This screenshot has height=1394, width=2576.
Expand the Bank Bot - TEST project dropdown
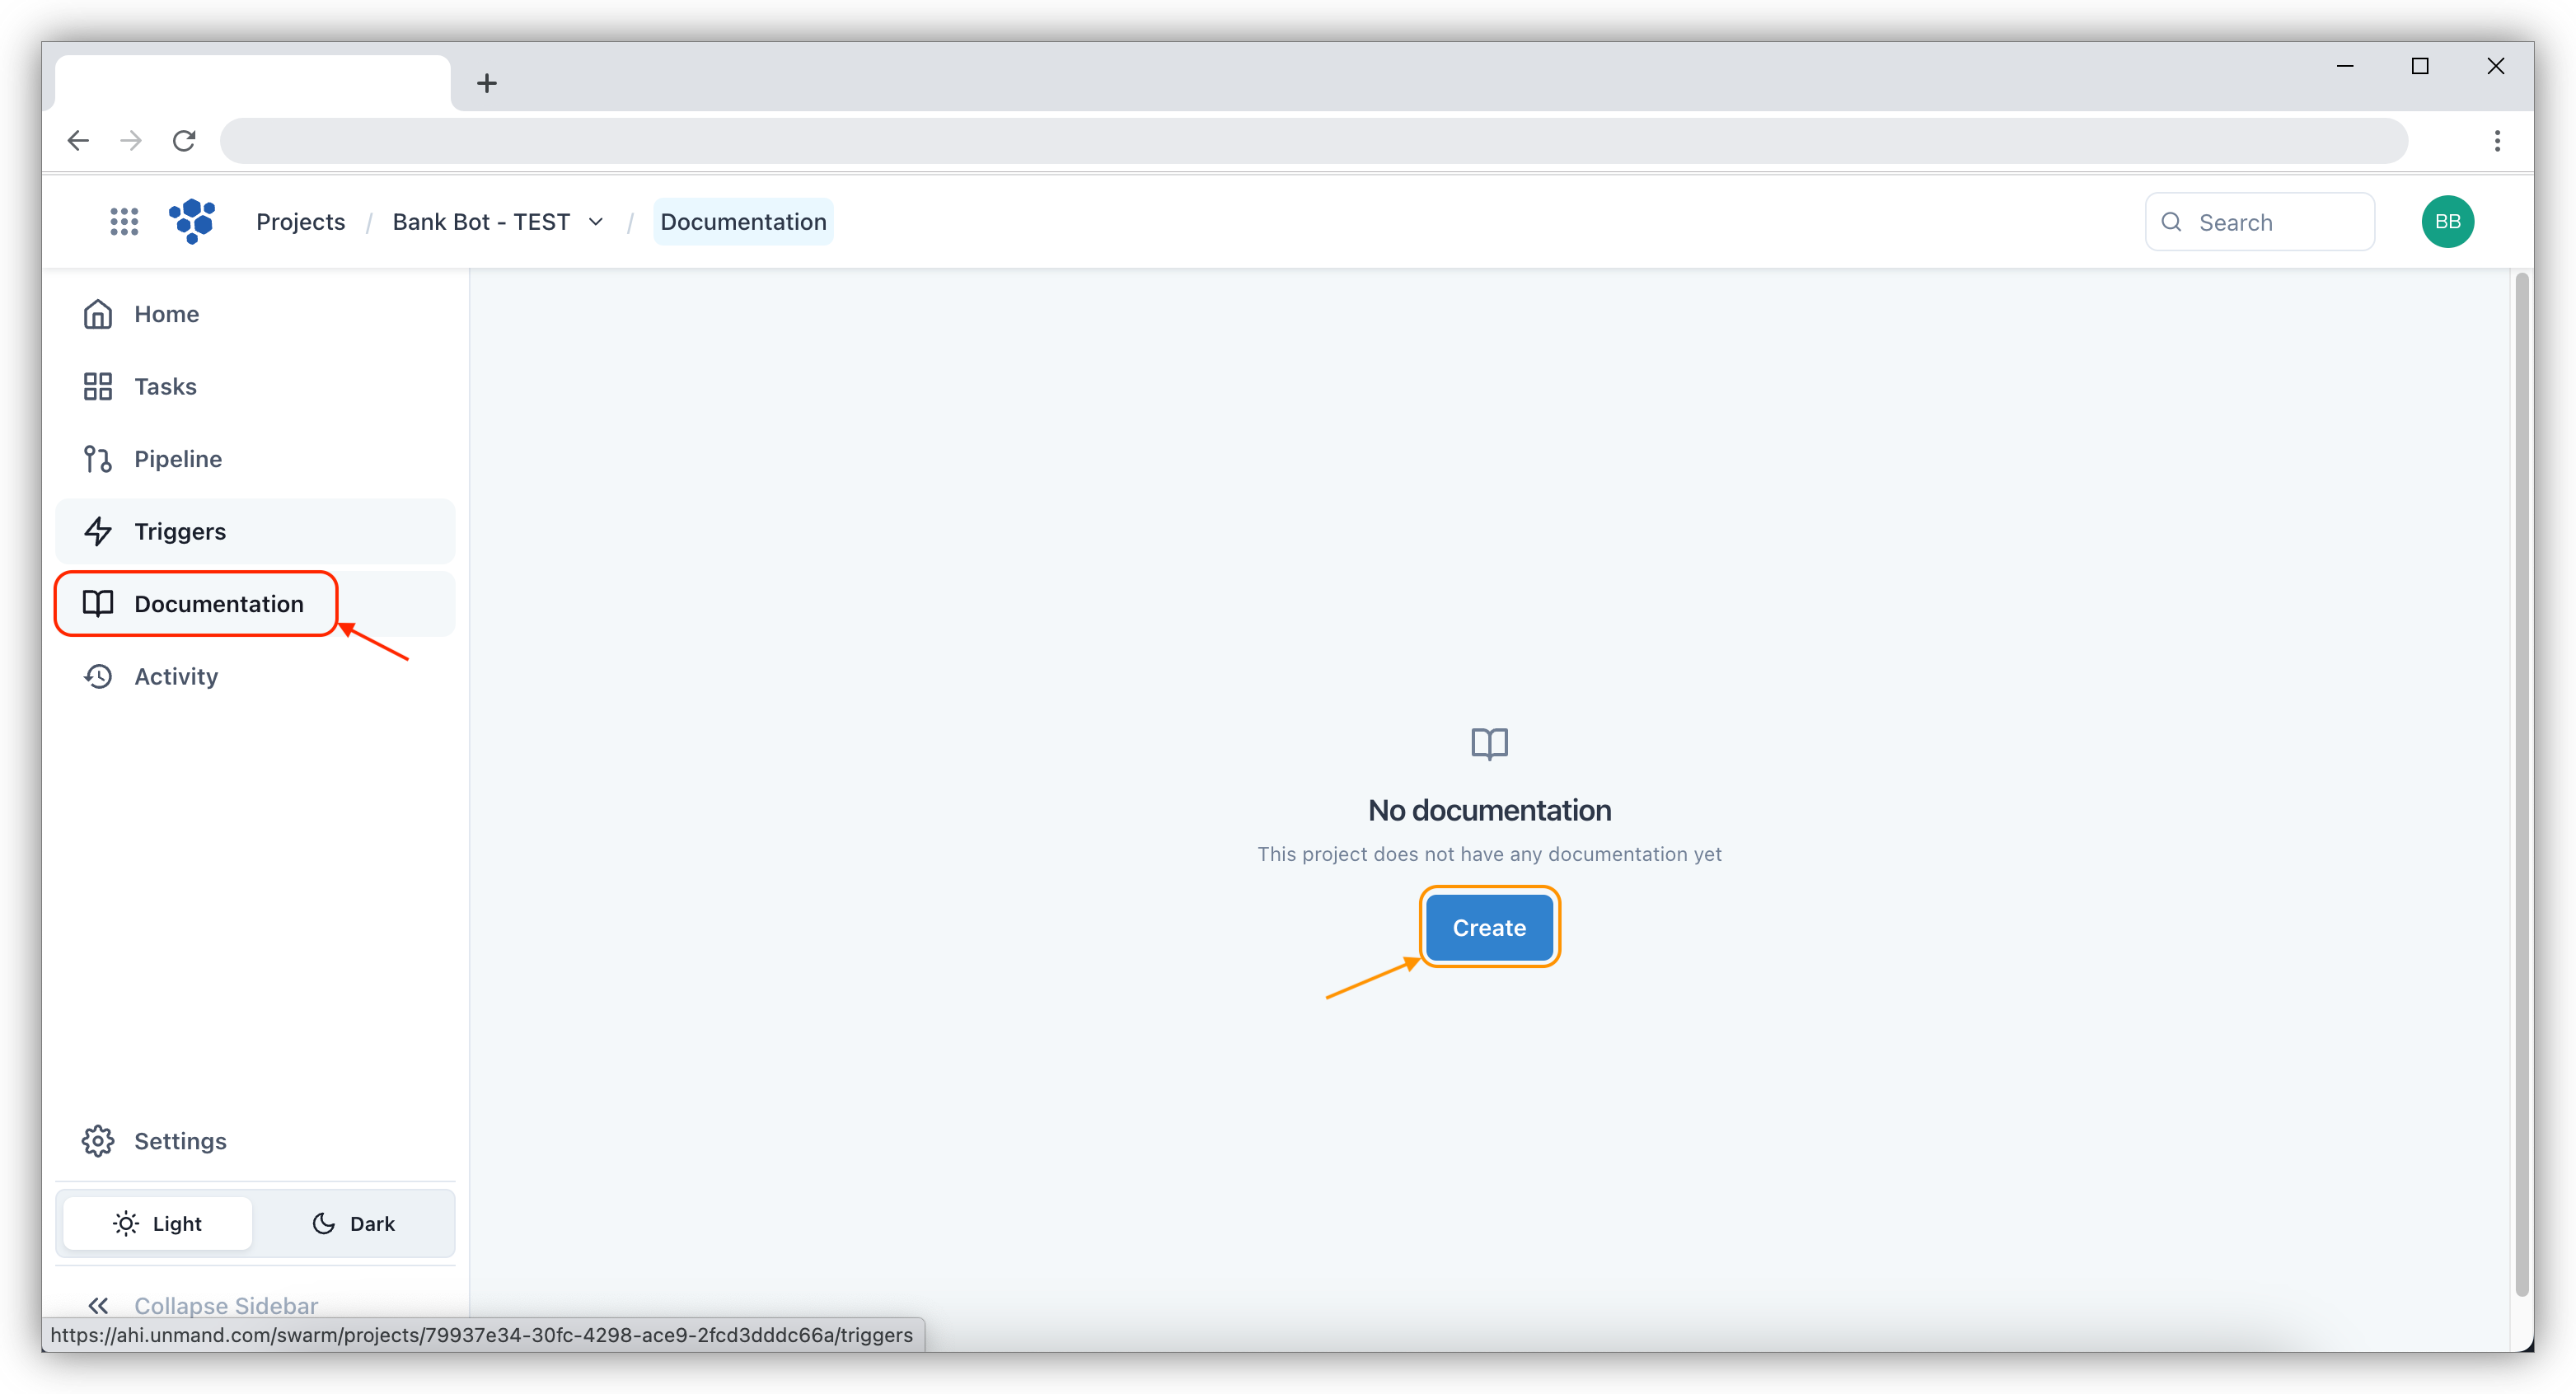coord(597,221)
